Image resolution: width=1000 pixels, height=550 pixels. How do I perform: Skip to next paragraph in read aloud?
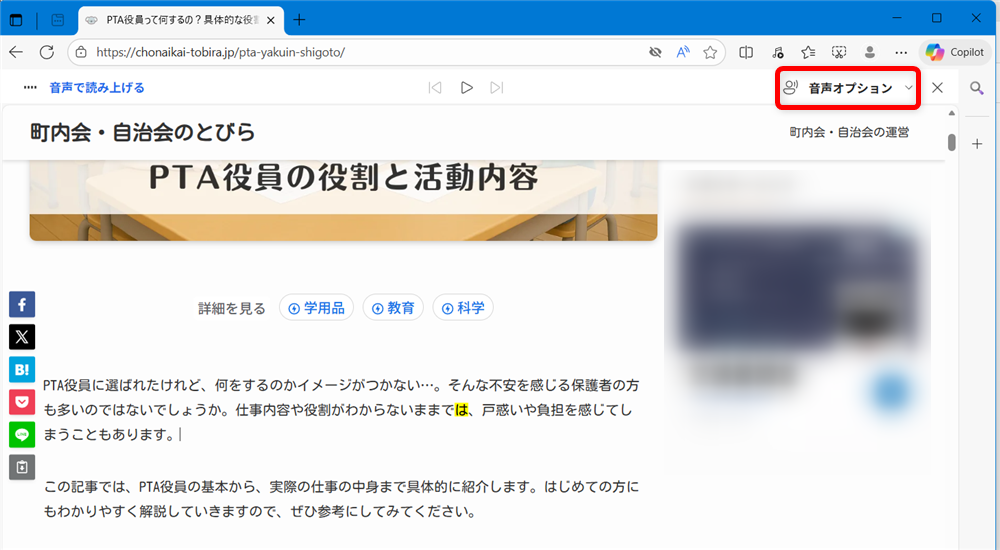pyautogui.click(x=497, y=87)
